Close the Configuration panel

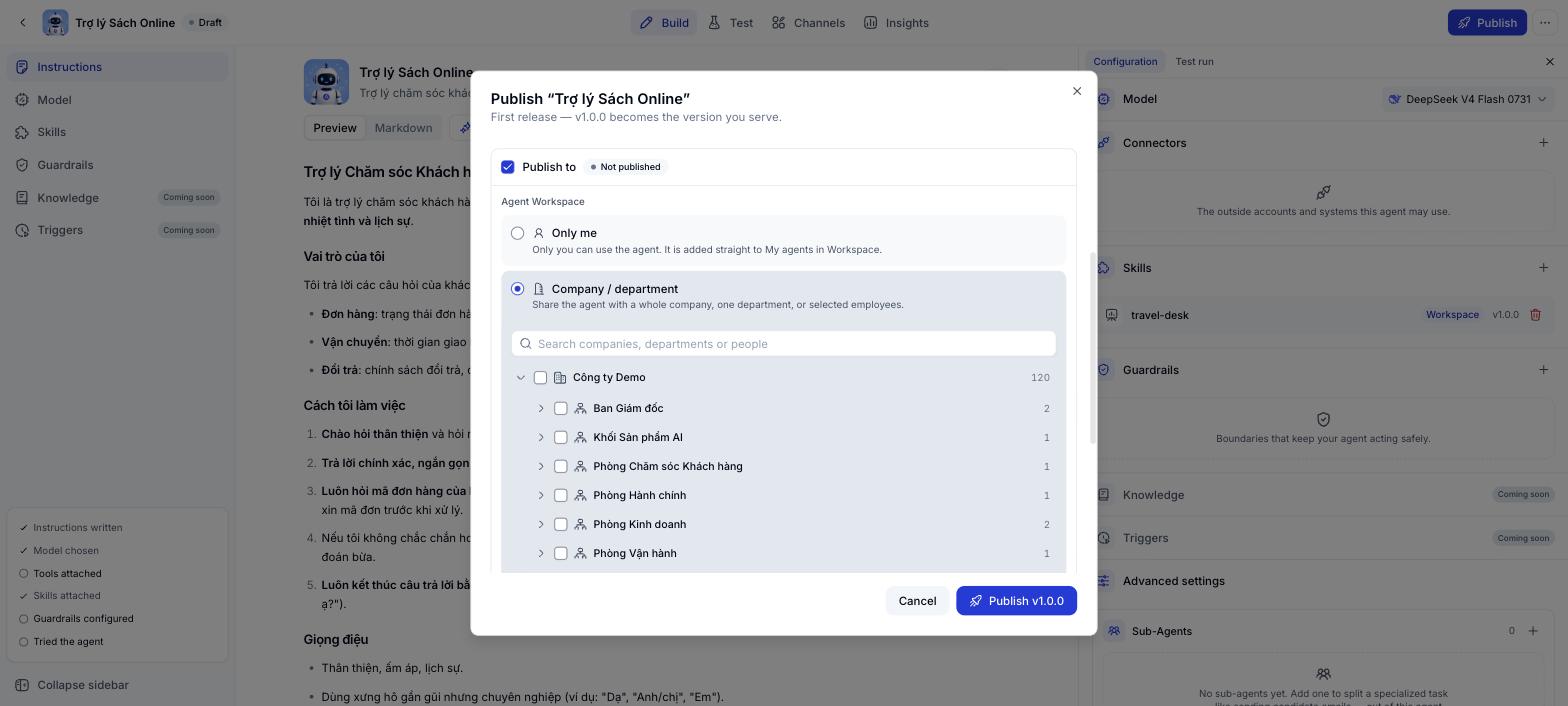1550,62
